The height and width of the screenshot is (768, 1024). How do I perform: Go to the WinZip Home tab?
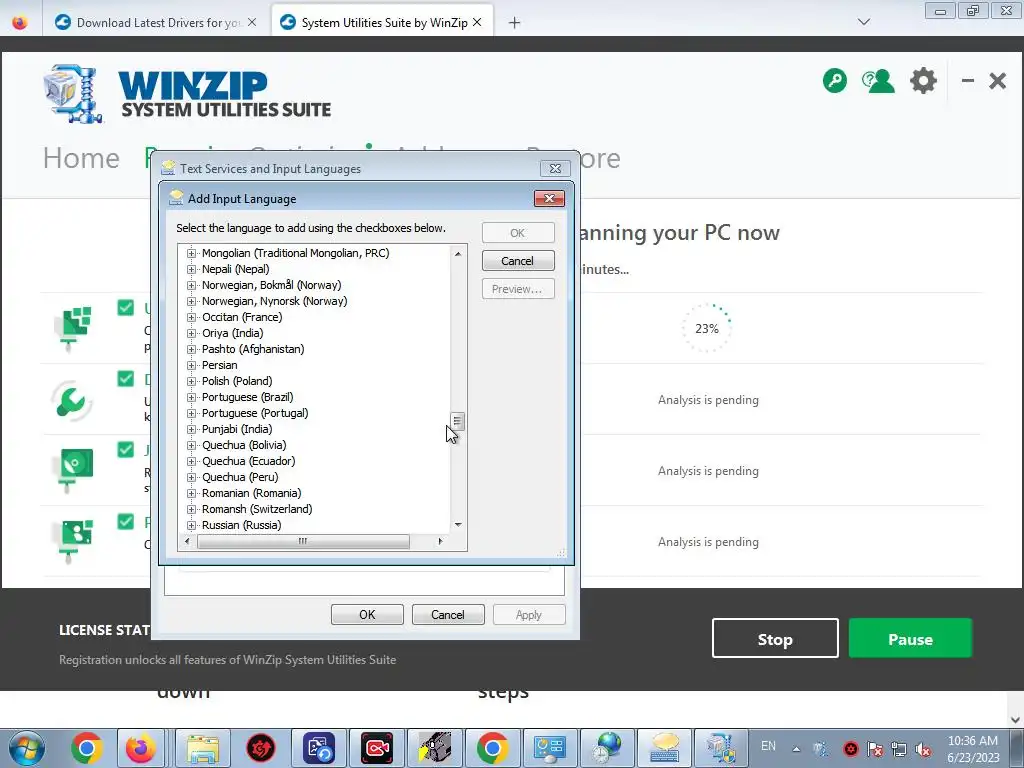click(81, 158)
